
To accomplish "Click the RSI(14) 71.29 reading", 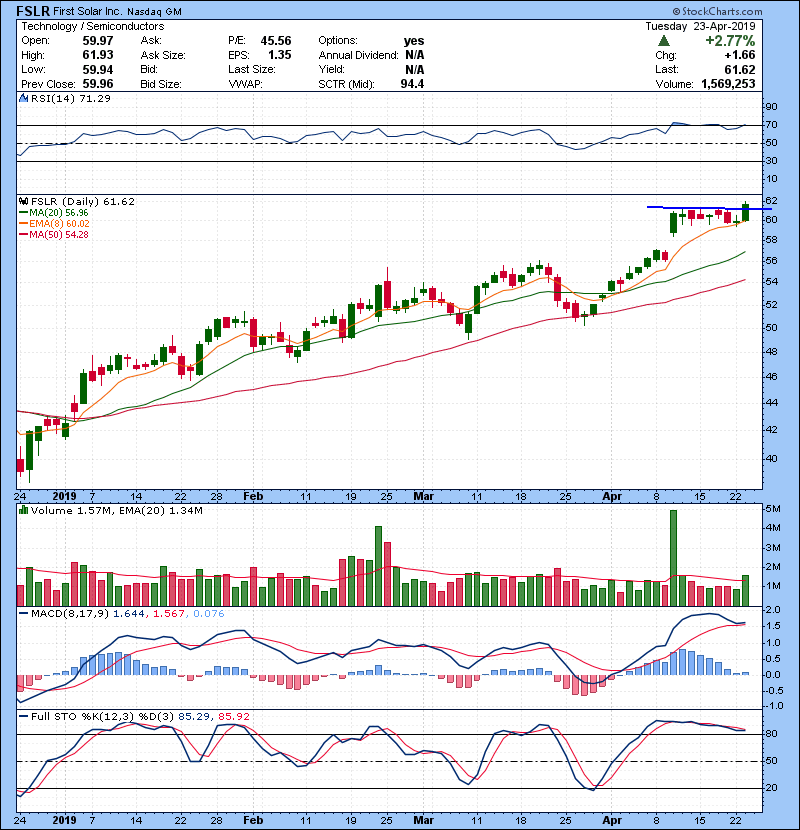I will tap(71, 98).
